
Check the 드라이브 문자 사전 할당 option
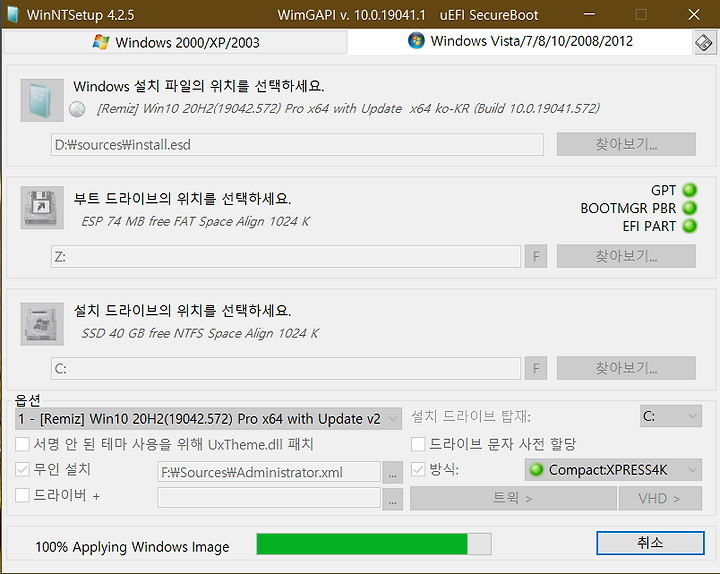(x=418, y=444)
